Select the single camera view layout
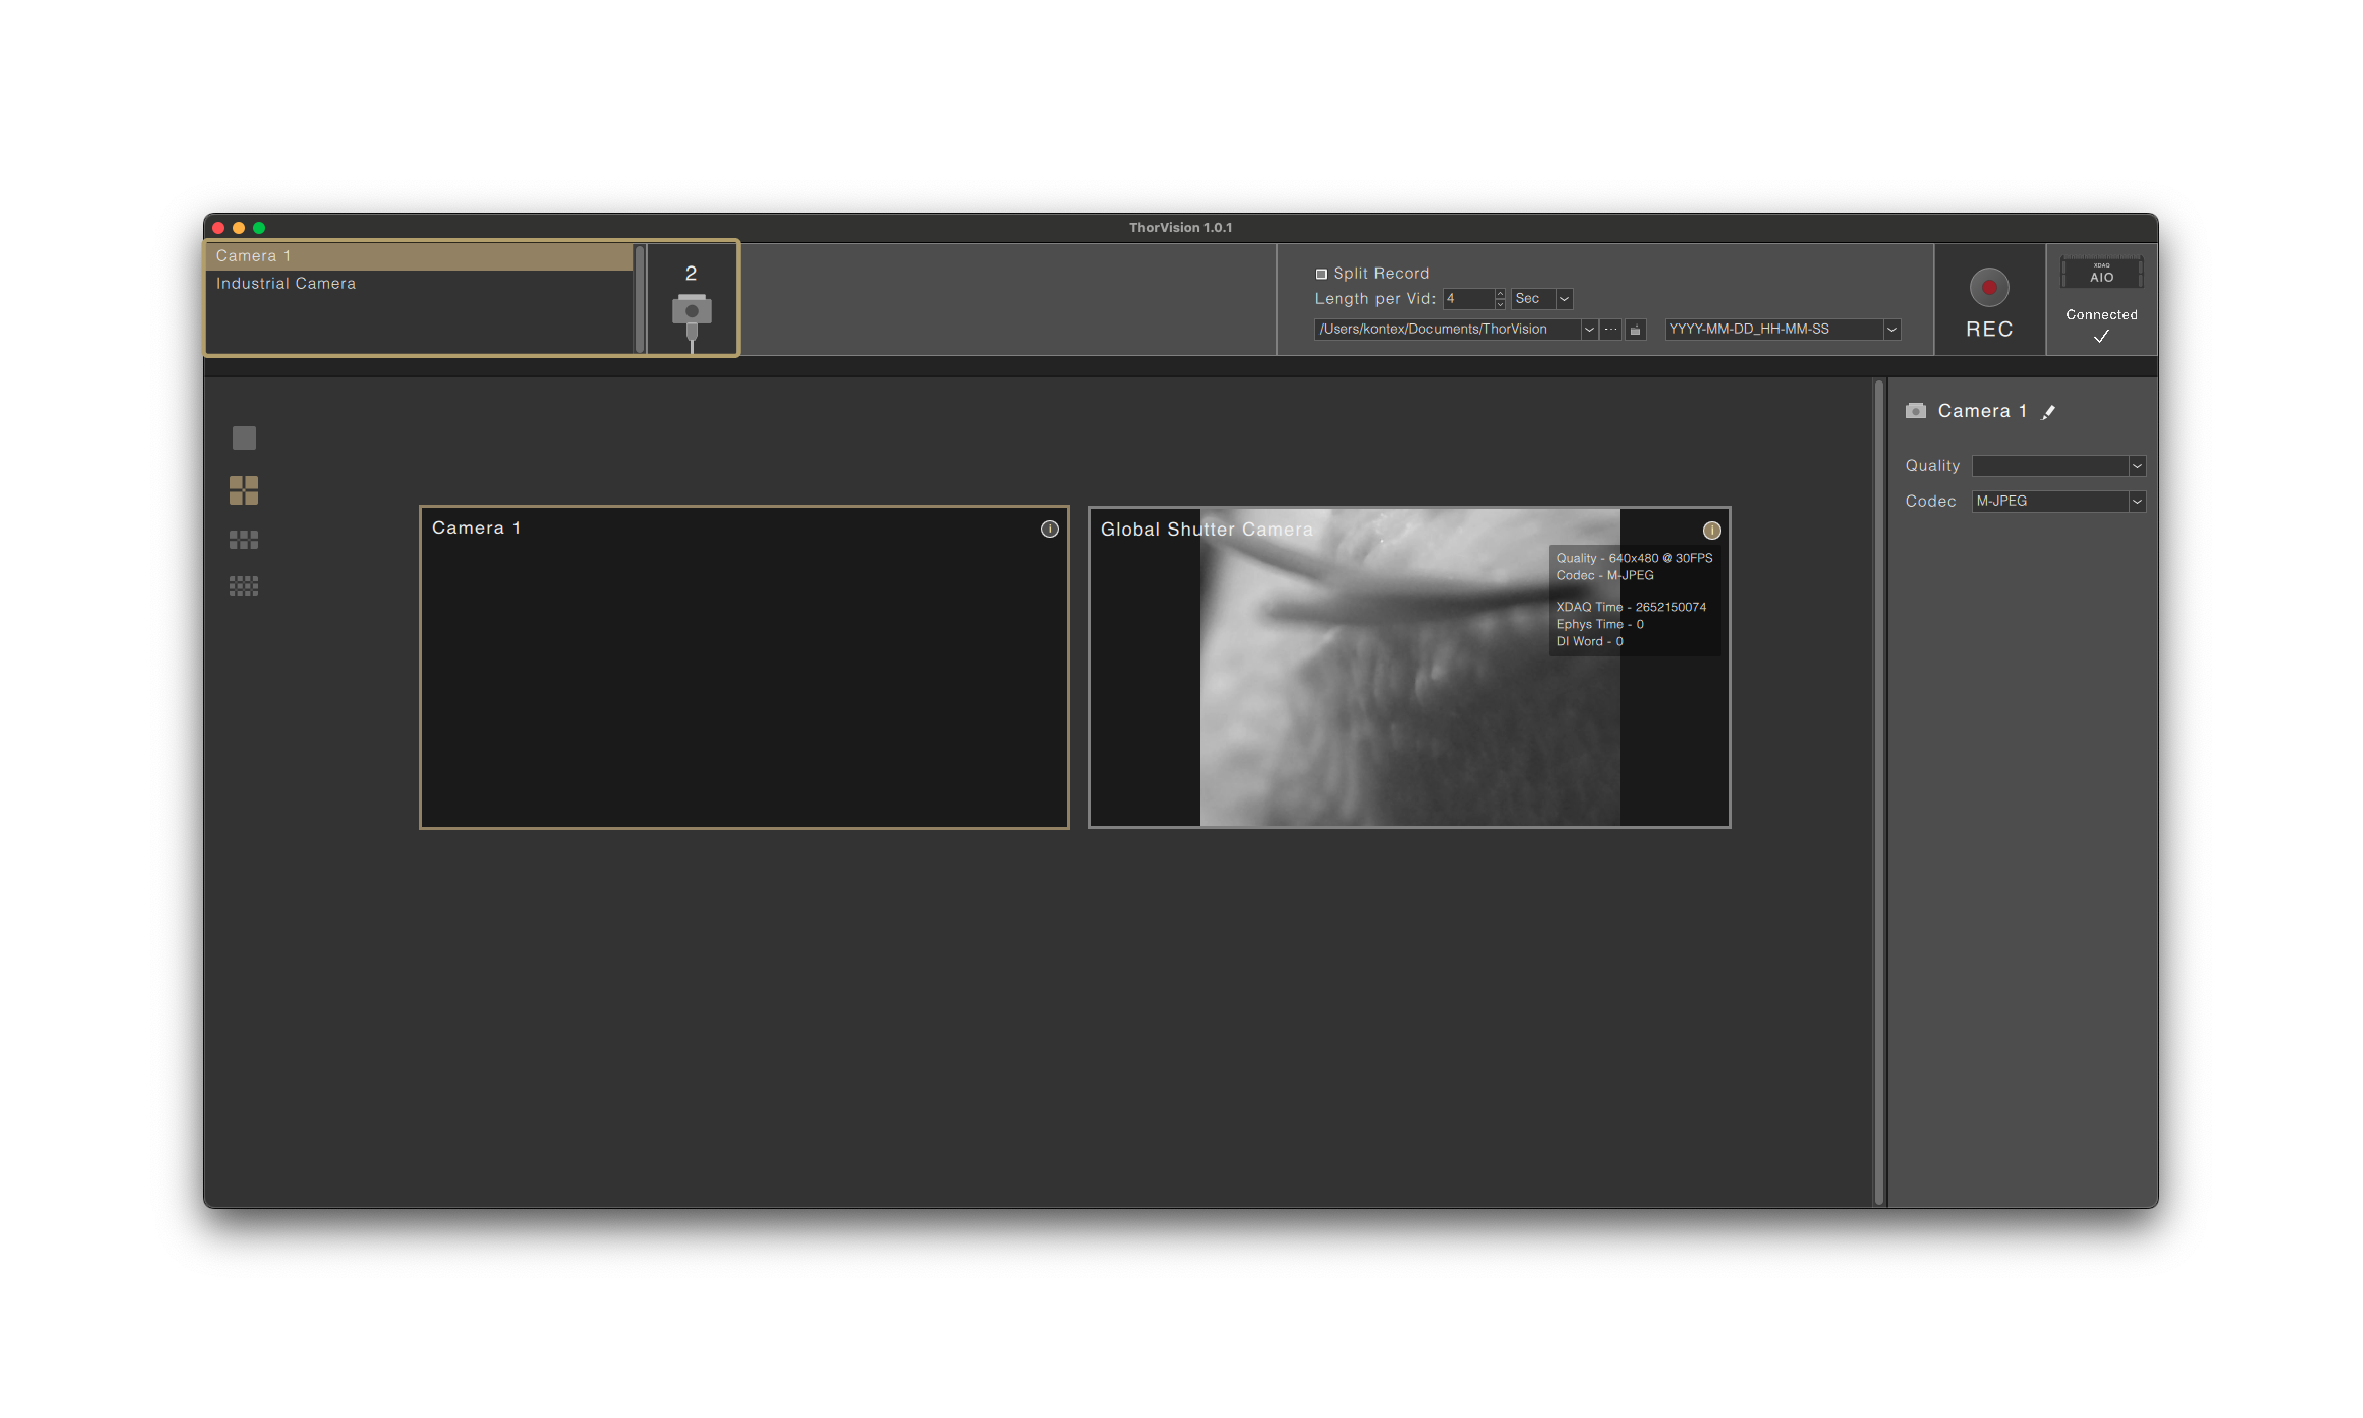Viewport: 2363px width, 1418px height. click(x=243, y=437)
